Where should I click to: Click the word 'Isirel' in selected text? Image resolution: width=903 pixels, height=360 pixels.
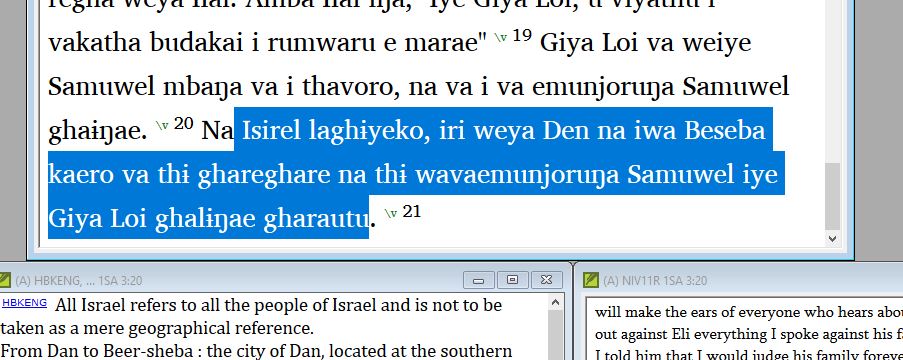(271, 131)
